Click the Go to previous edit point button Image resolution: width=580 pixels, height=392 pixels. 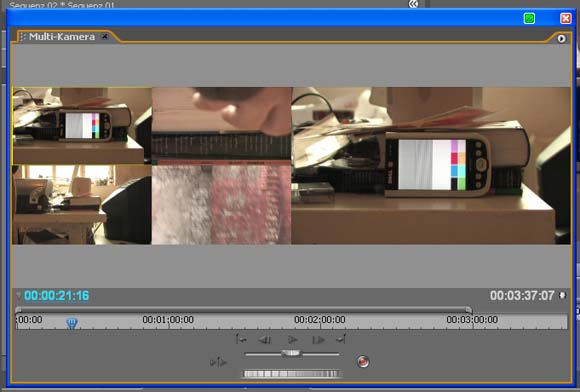click(241, 339)
